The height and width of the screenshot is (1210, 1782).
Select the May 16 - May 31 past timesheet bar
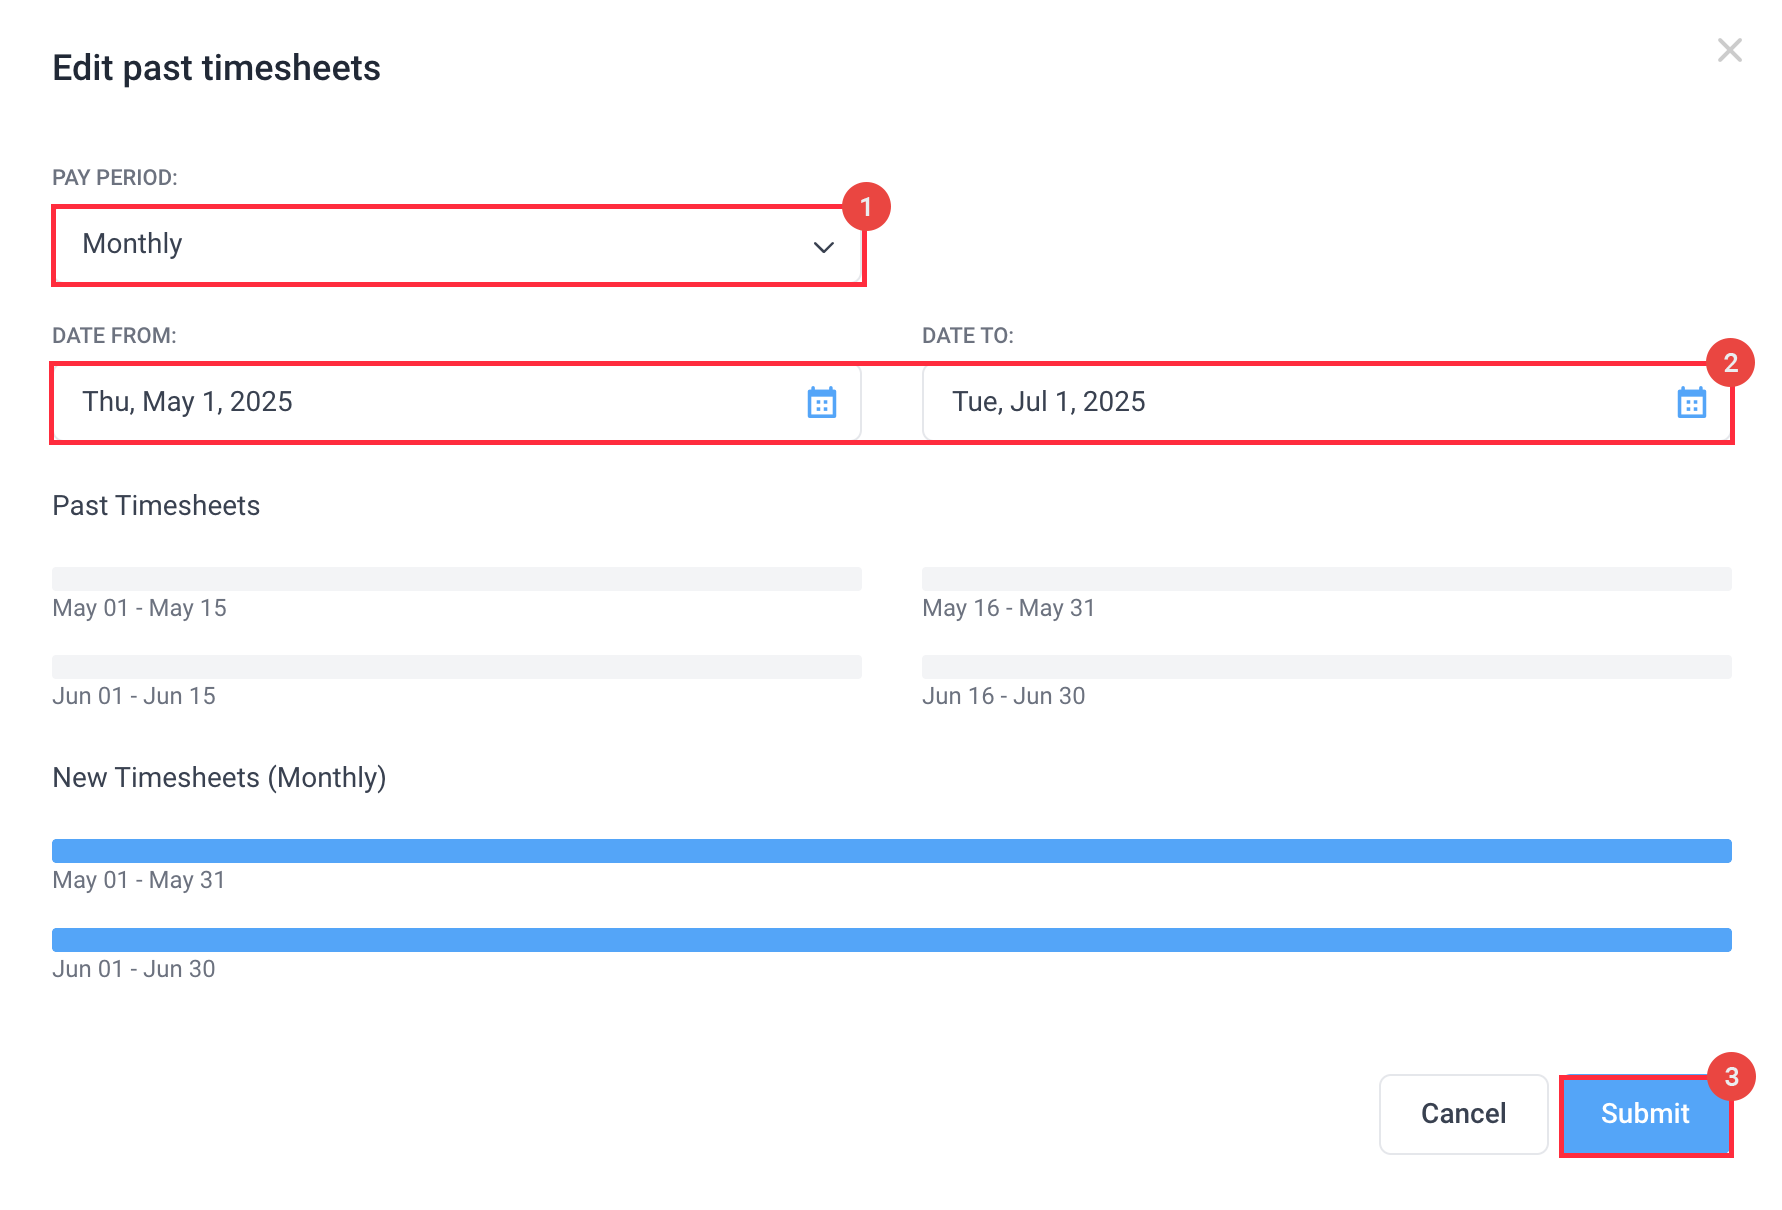click(x=1327, y=579)
